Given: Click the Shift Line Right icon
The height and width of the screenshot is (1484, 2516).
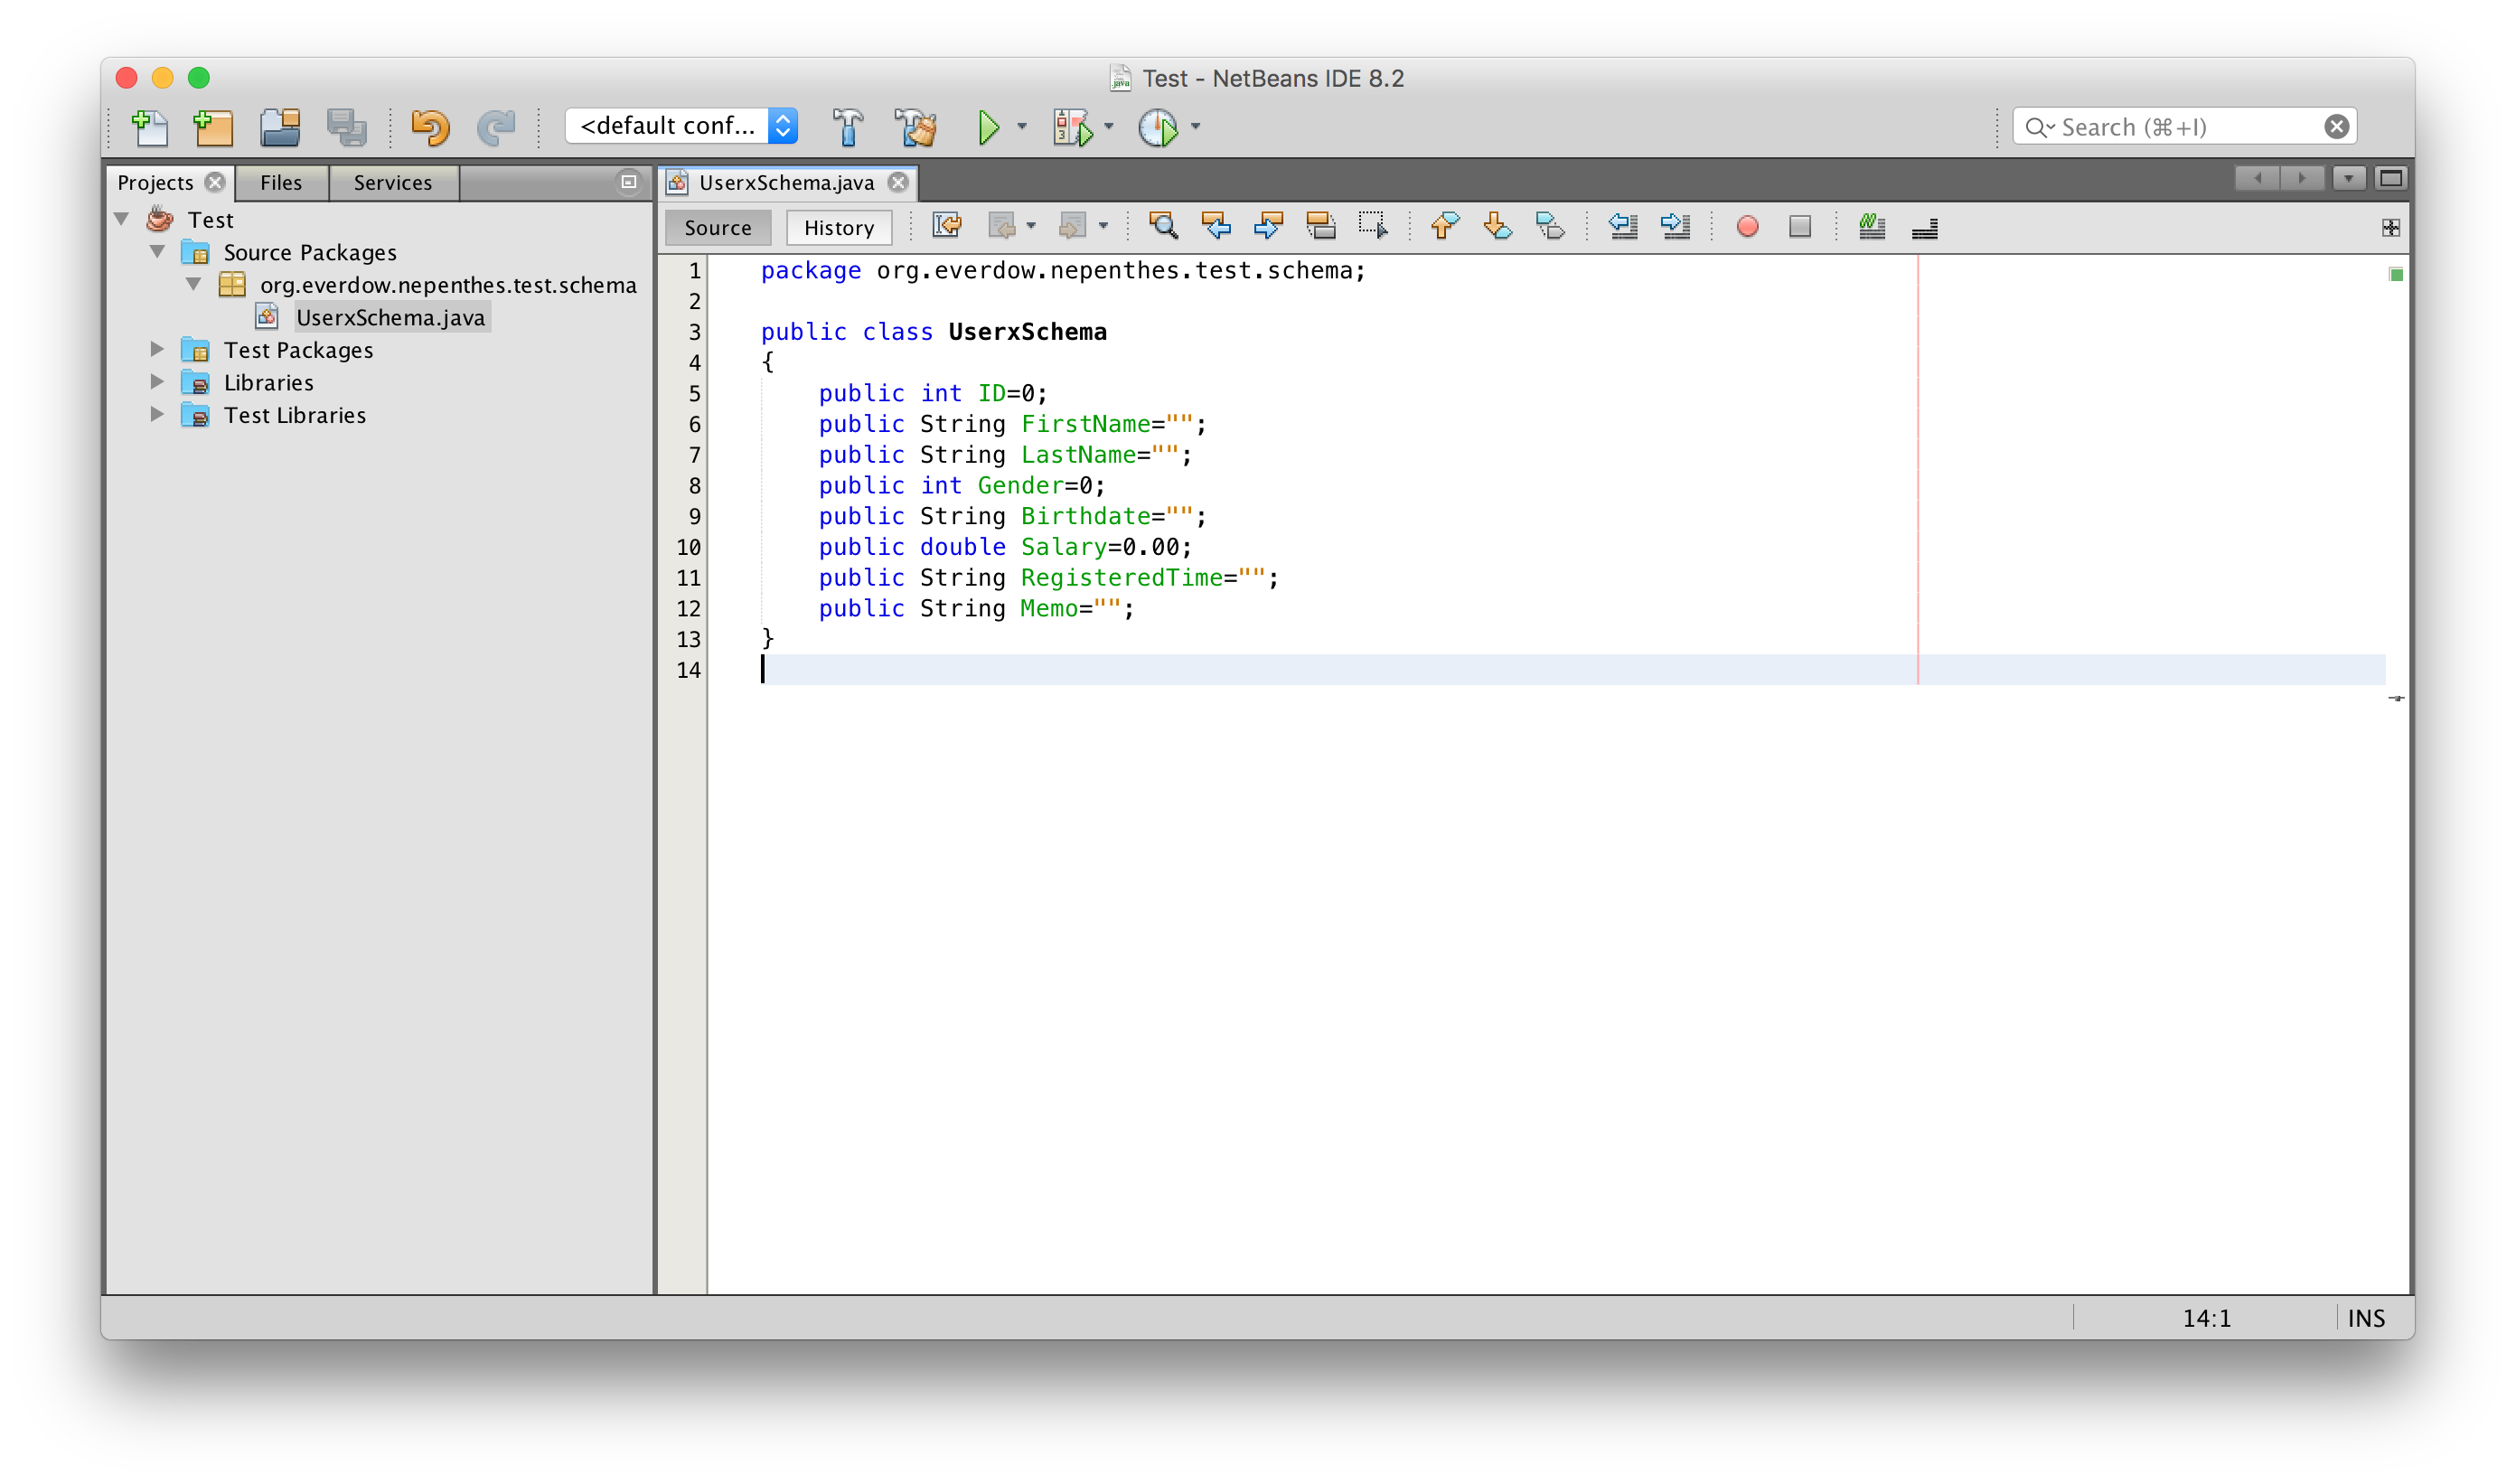Looking at the screenshot, I should pos(1675,227).
